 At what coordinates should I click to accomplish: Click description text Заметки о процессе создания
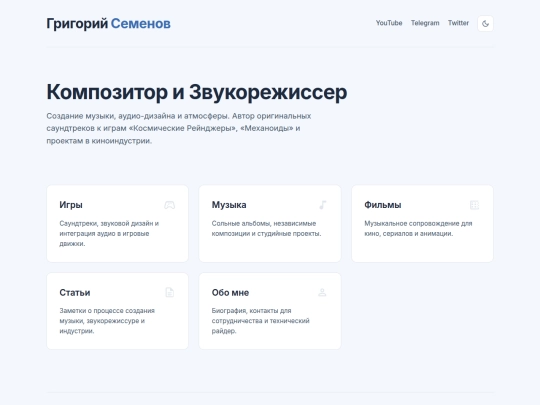coord(107,321)
